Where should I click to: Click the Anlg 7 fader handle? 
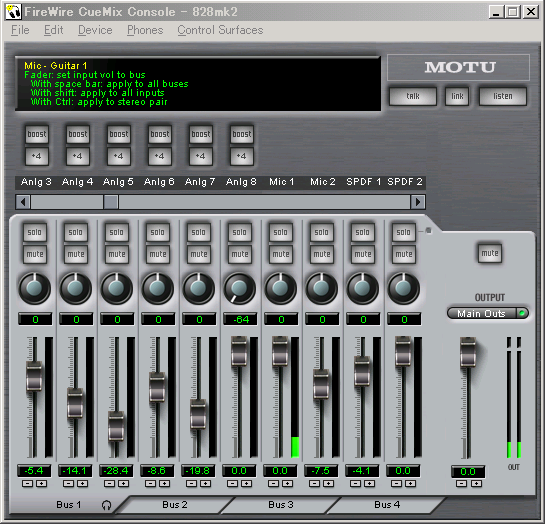tap(198, 414)
